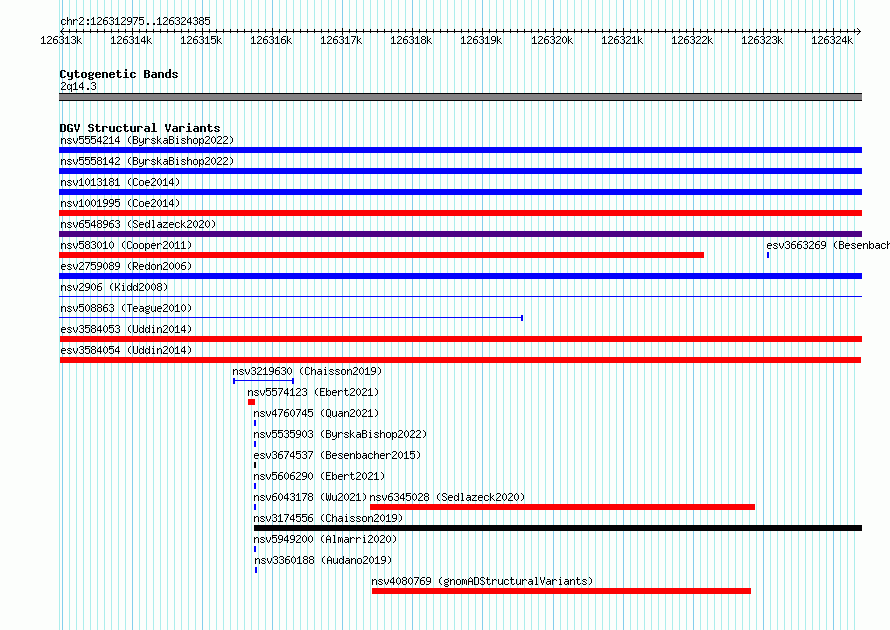Open nsv6345028 (Sedlazeck2020) label

(x=447, y=497)
